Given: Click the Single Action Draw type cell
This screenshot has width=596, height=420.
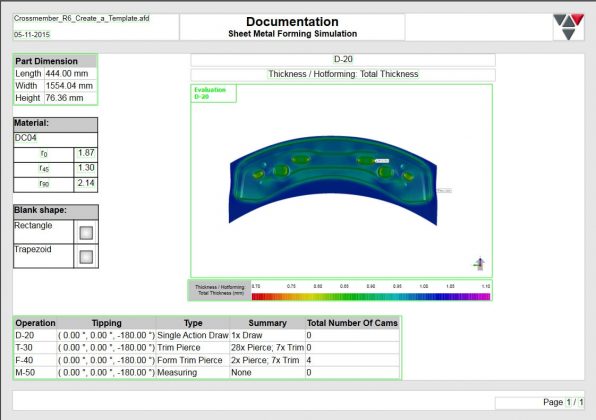Looking at the screenshot, I should (x=193, y=336).
